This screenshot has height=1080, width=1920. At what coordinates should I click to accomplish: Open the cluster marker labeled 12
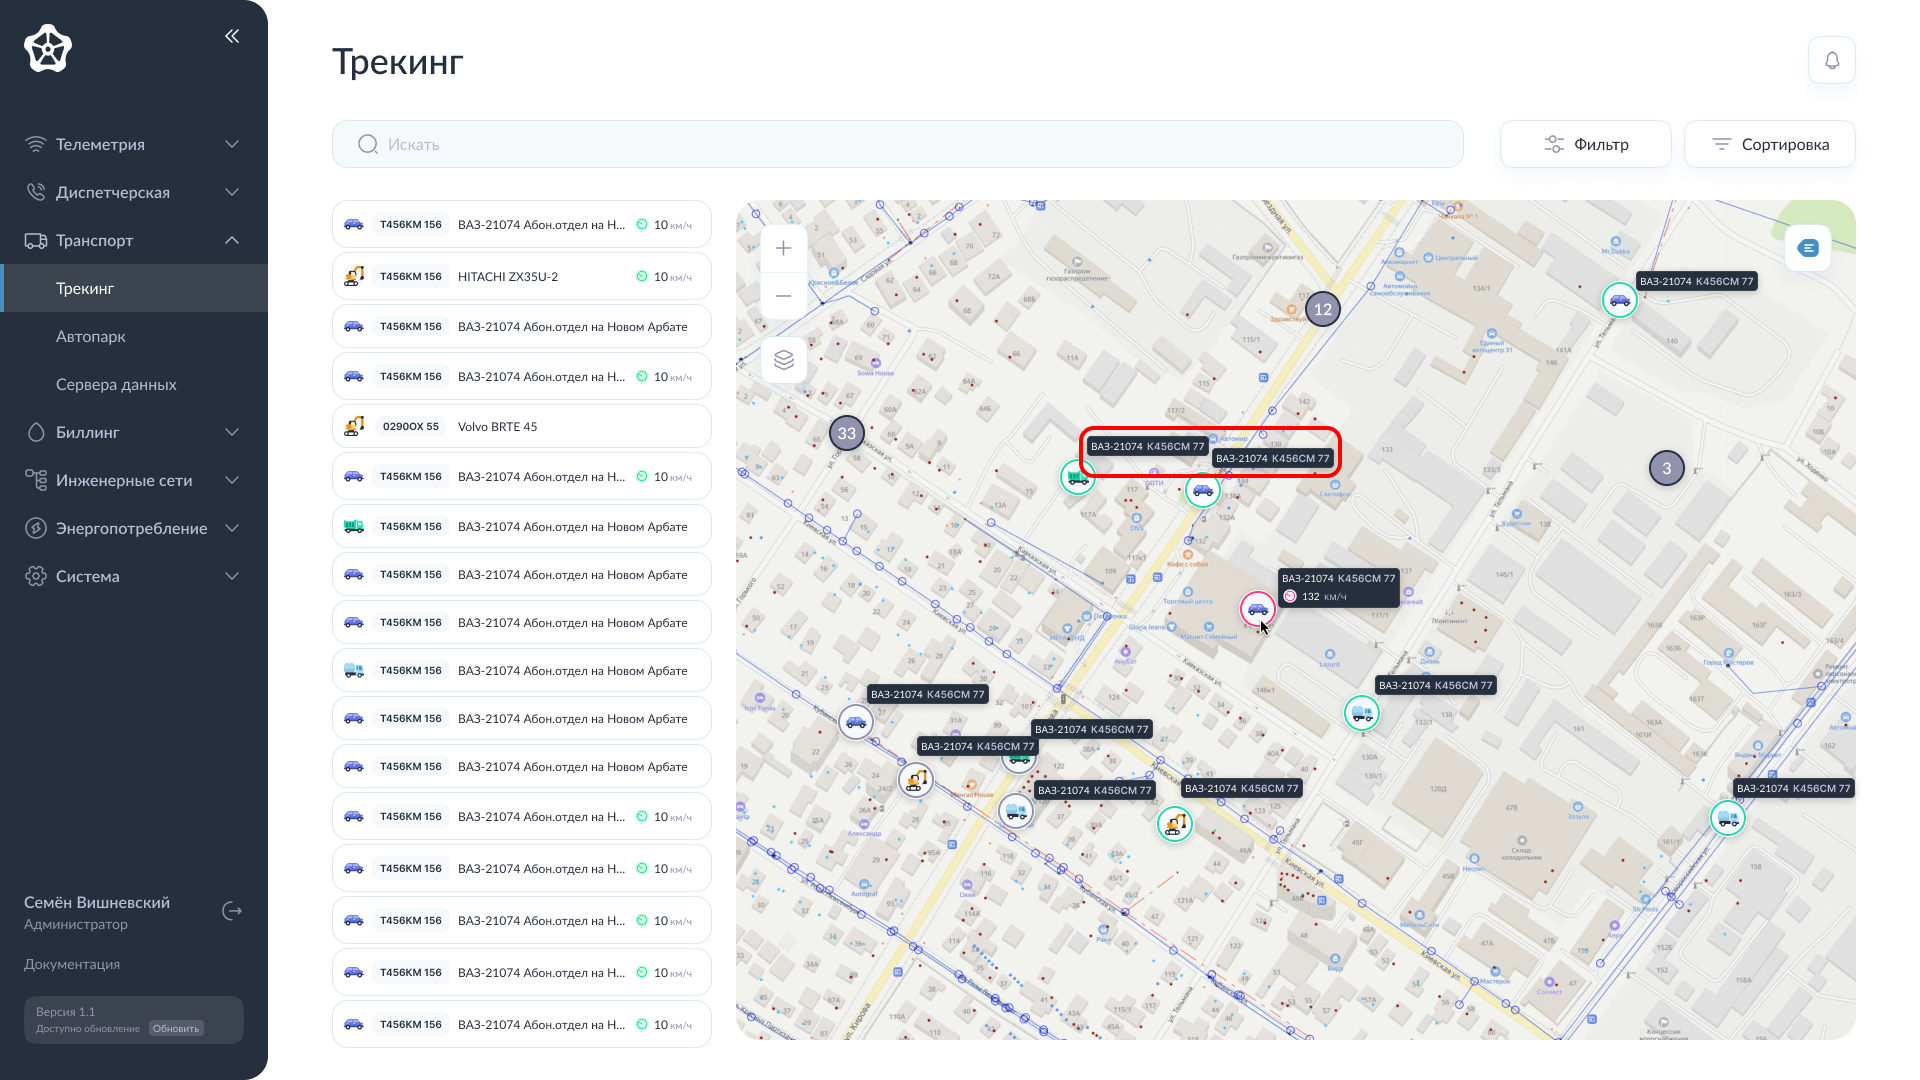pos(1322,309)
